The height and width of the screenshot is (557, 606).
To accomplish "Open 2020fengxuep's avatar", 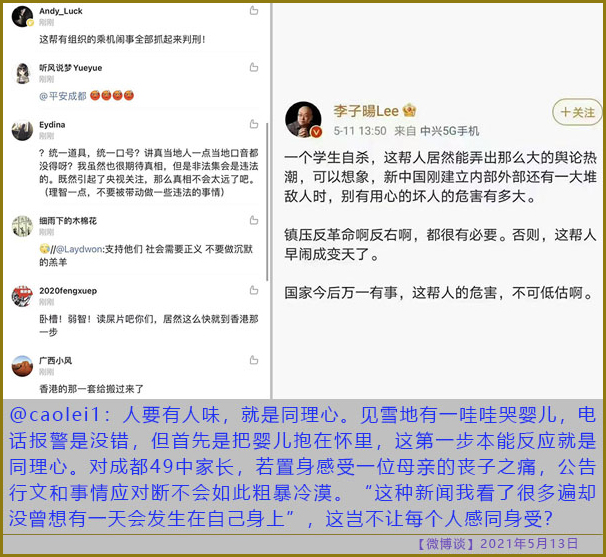I will 22,296.
